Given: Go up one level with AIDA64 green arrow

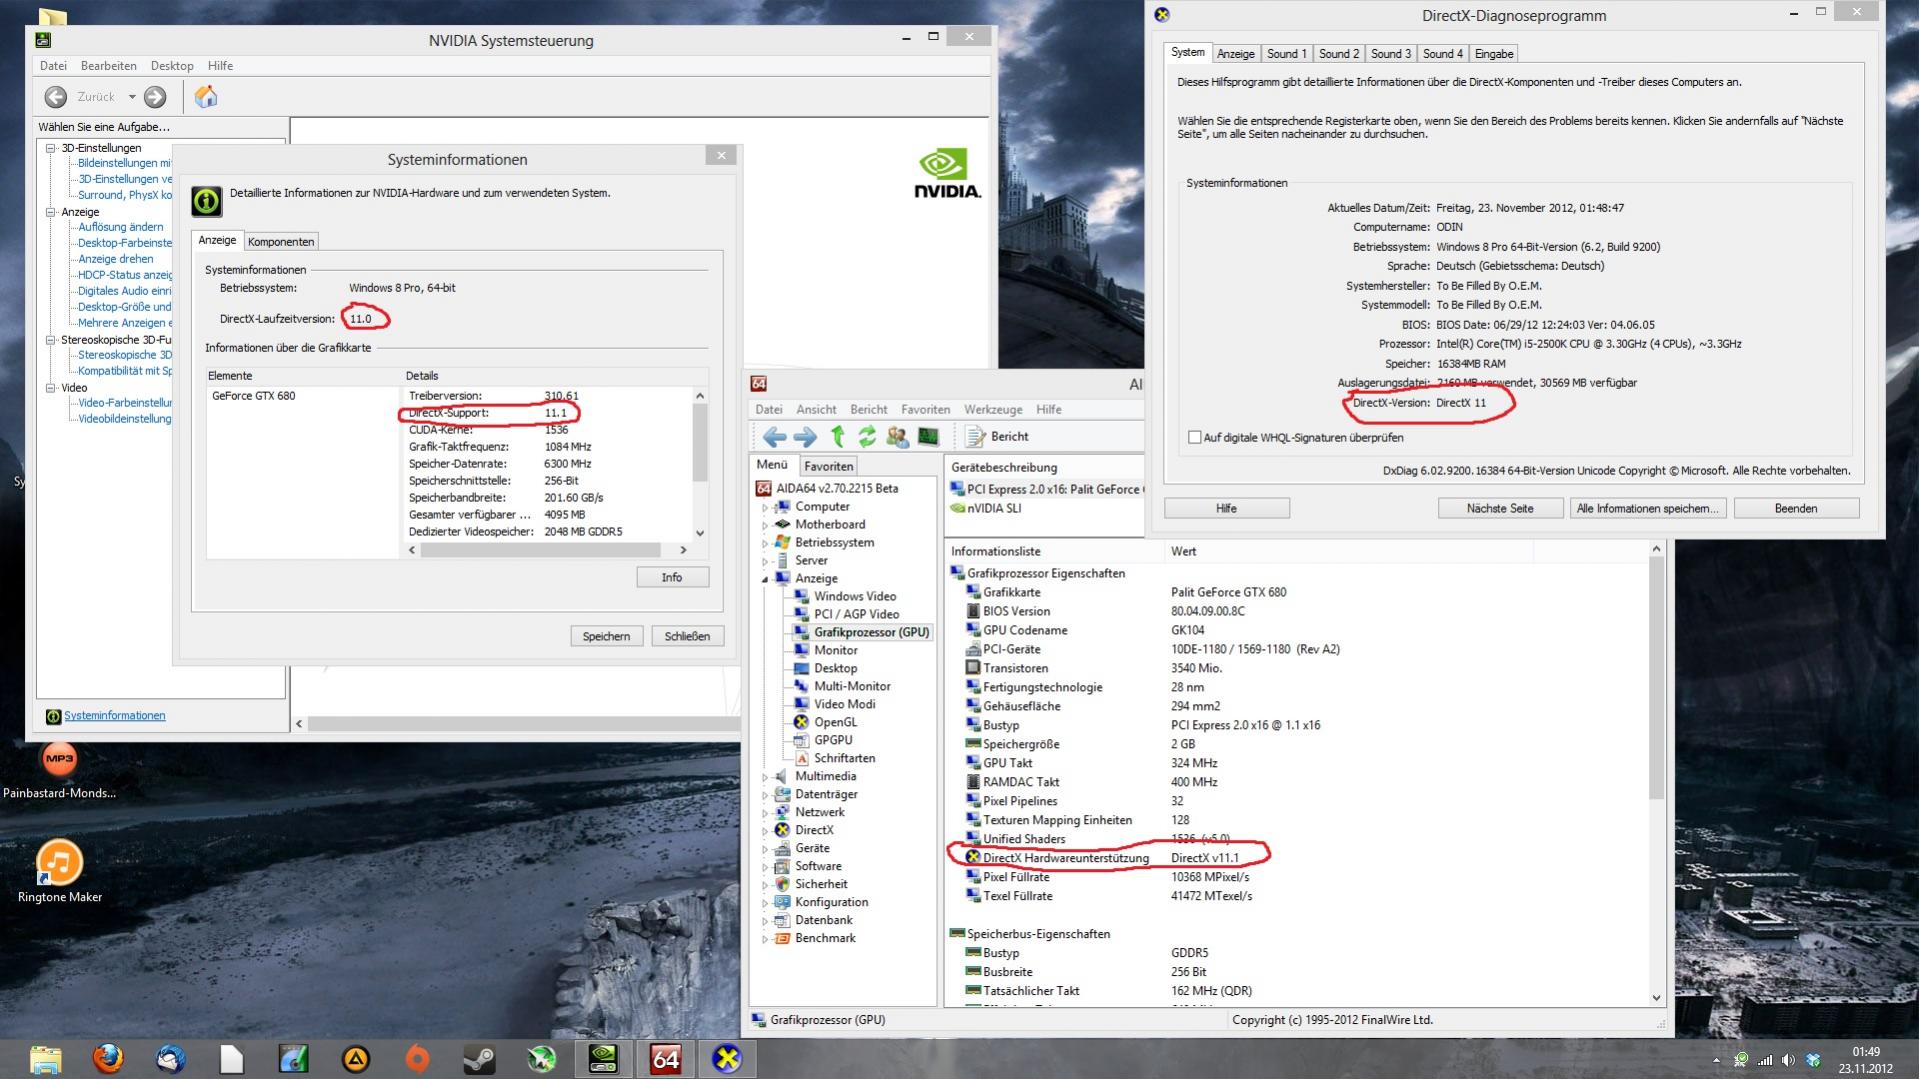Looking at the screenshot, I should coord(838,437).
